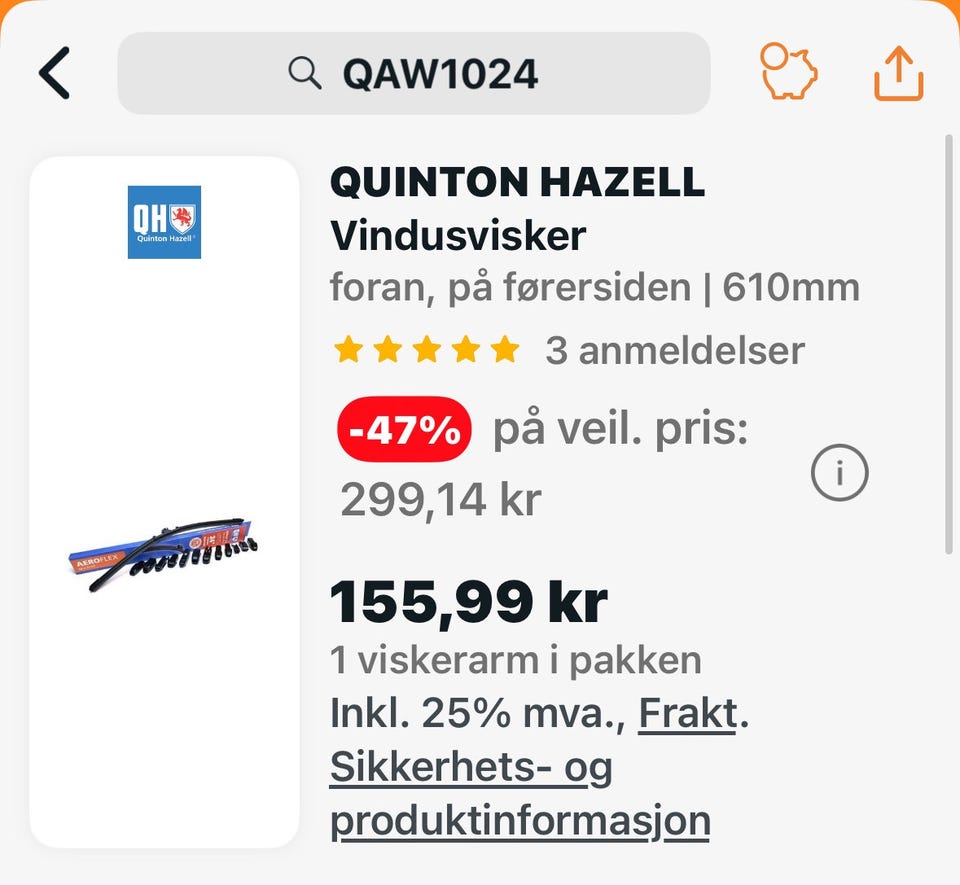
Task: Open the wiper blade product image
Action: click(163, 554)
